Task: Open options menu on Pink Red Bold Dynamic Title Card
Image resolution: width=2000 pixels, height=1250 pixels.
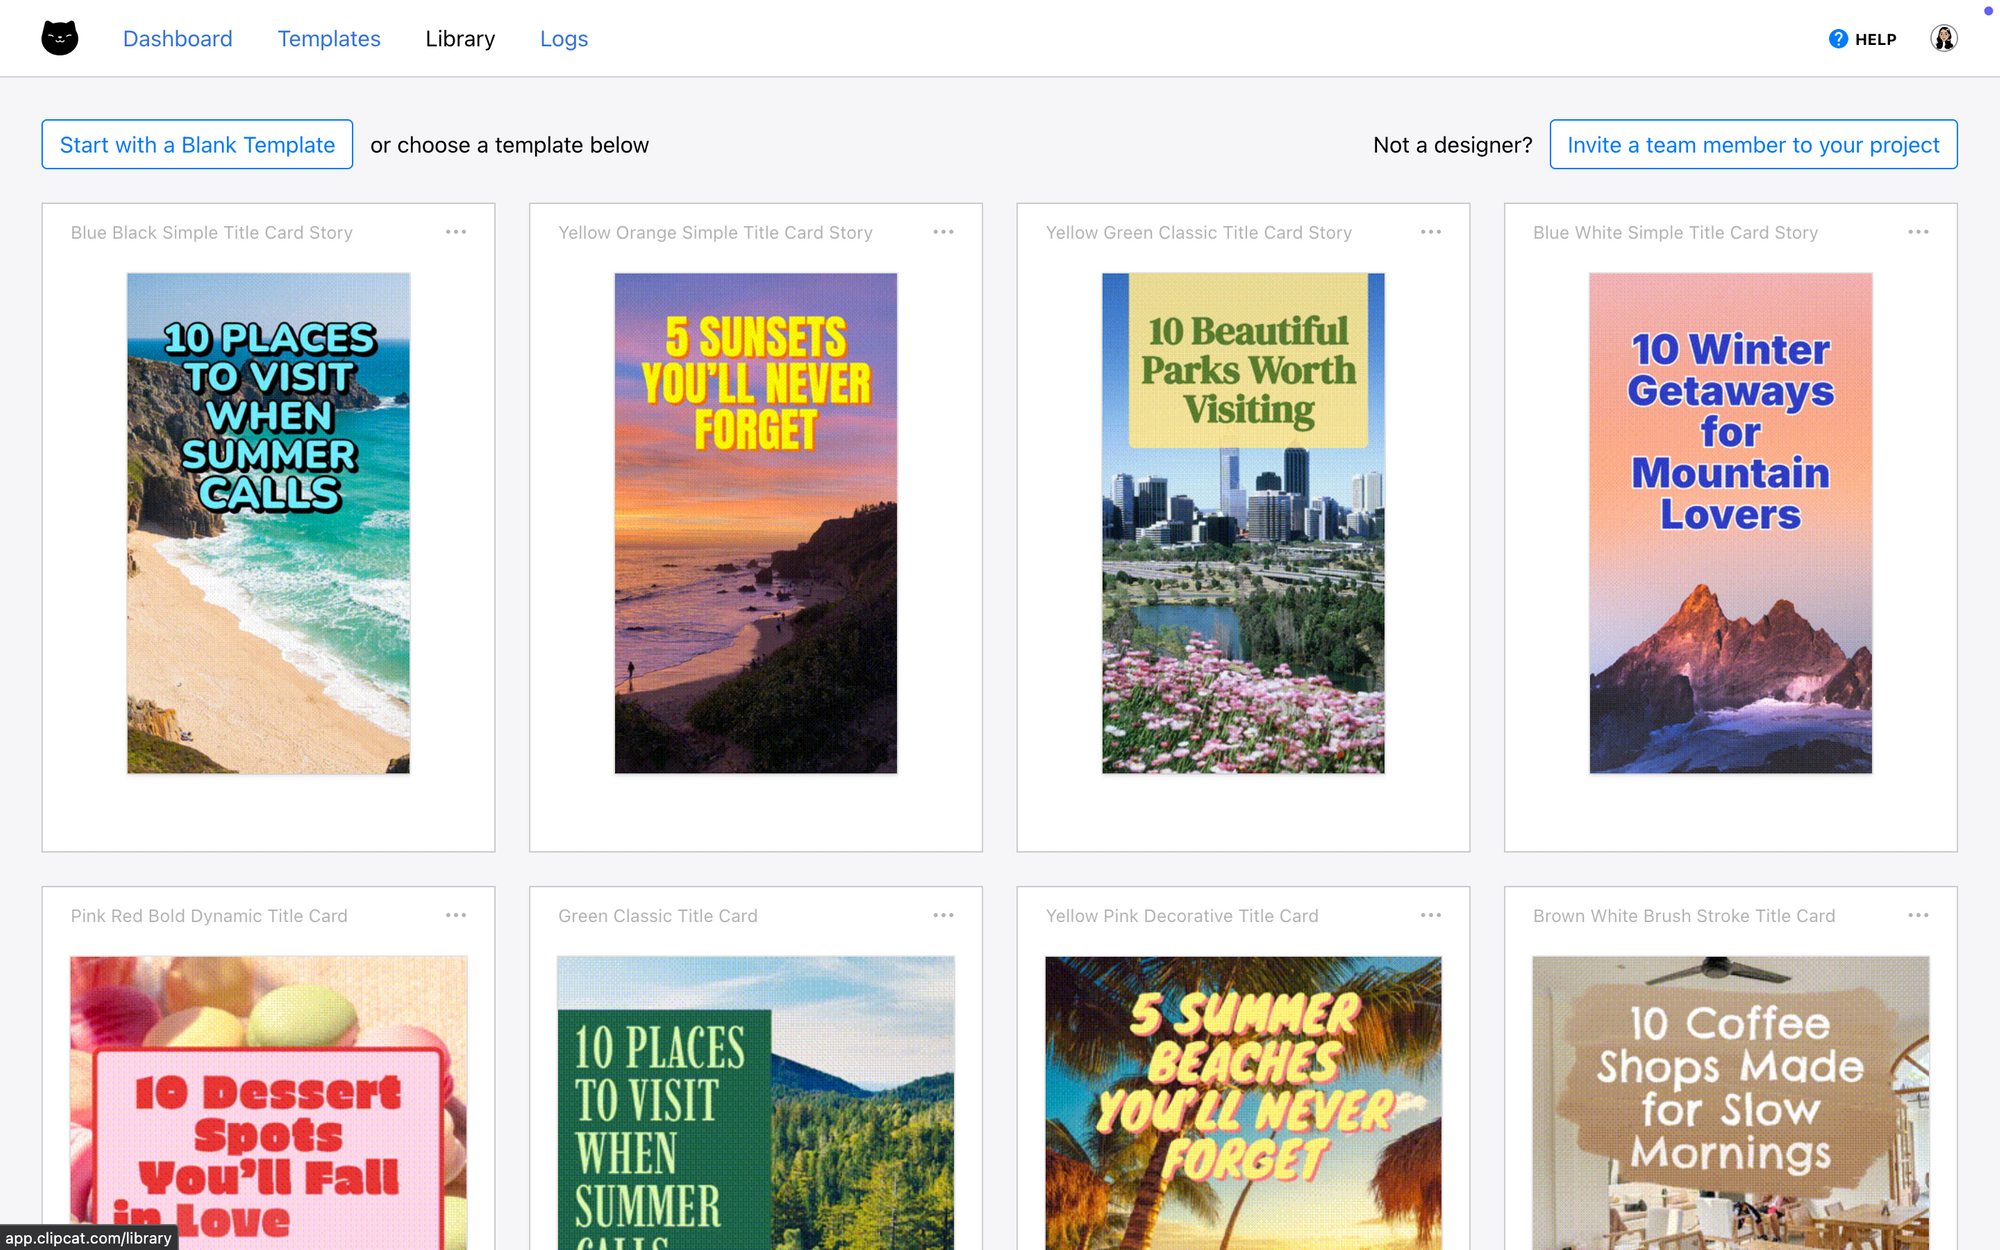Action: click(x=456, y=914)
